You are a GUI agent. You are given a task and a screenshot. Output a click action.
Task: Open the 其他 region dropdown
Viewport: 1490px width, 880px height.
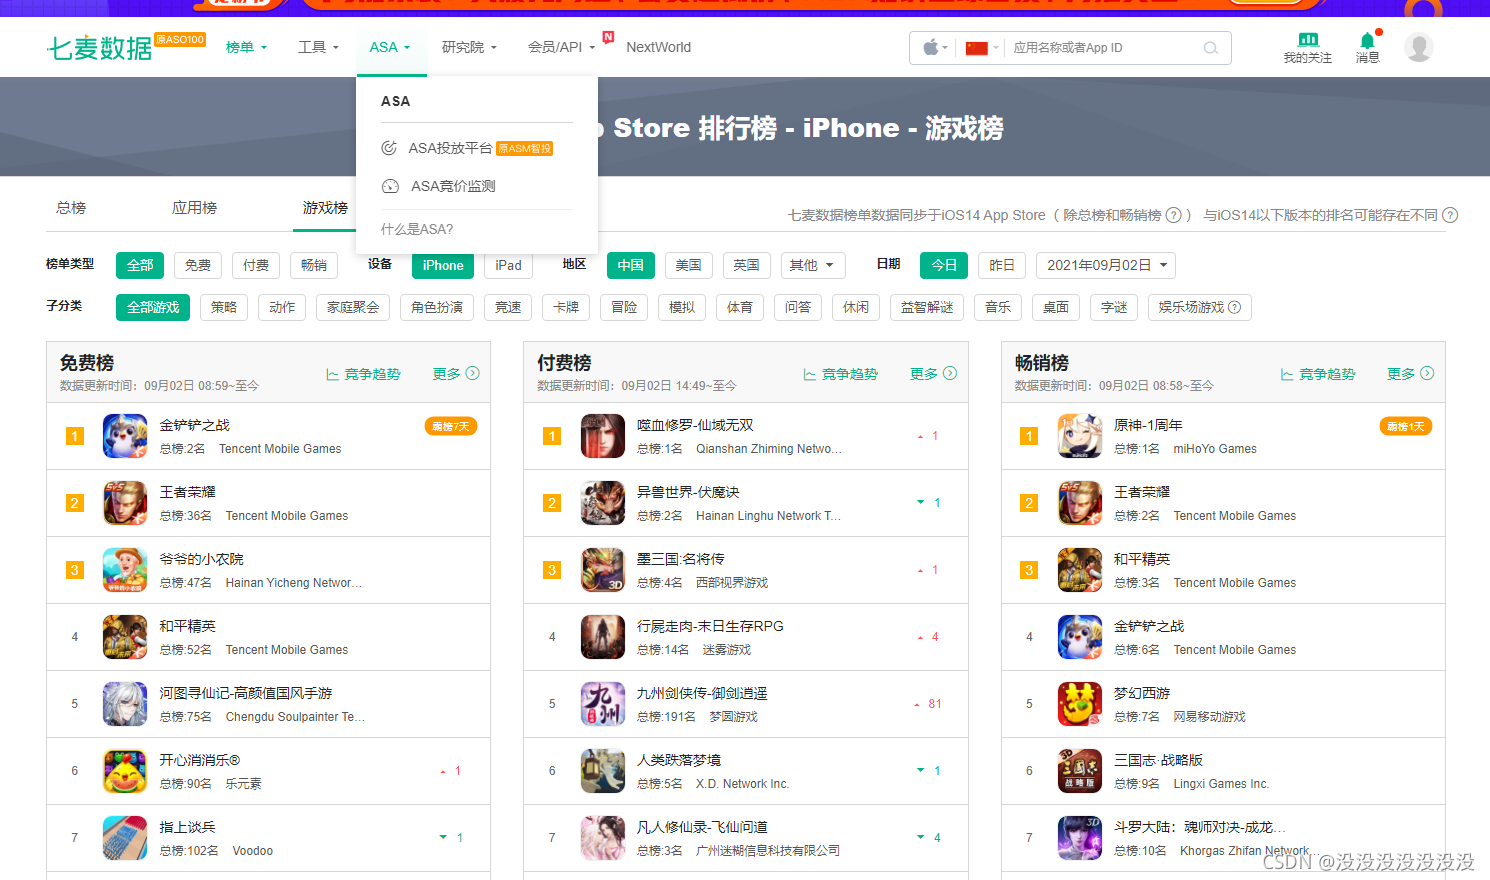click(812, 265)
